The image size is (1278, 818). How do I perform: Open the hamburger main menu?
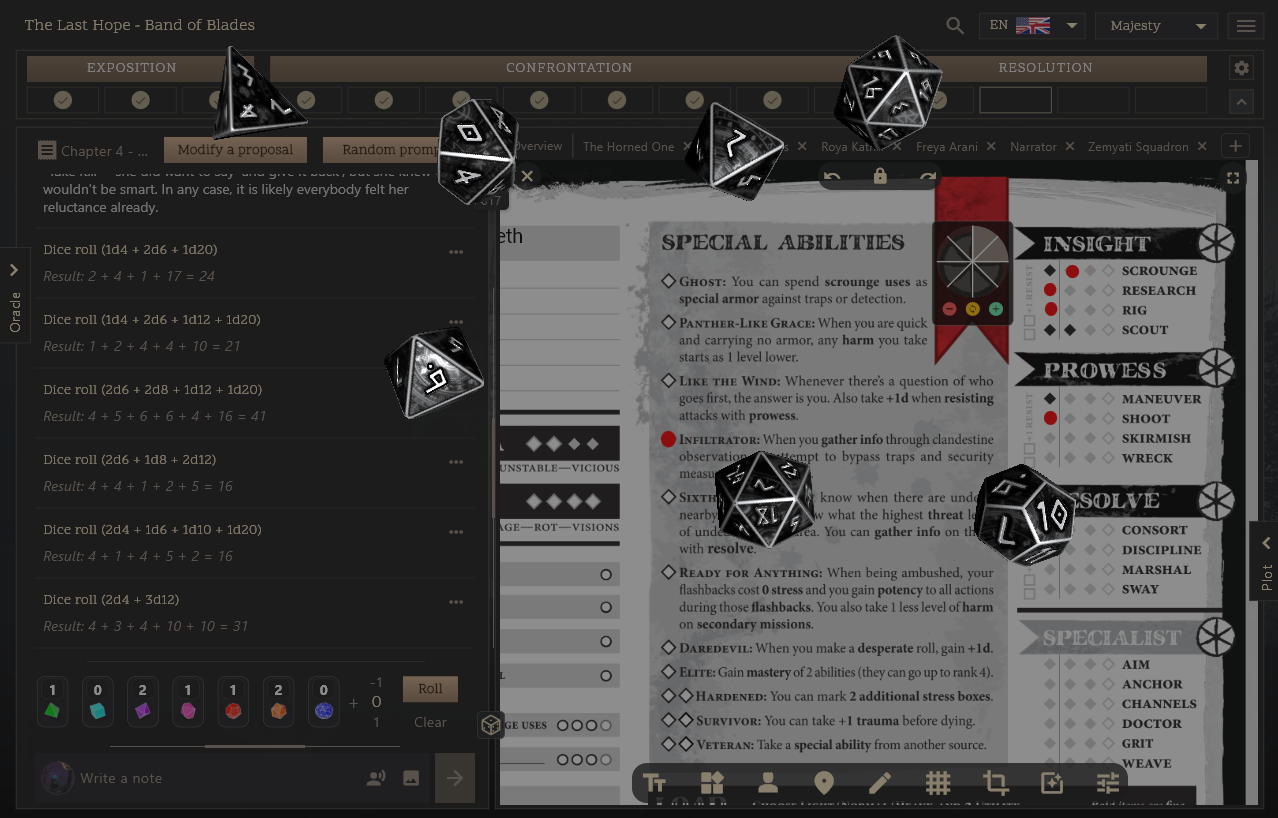tap(1246, 26)
